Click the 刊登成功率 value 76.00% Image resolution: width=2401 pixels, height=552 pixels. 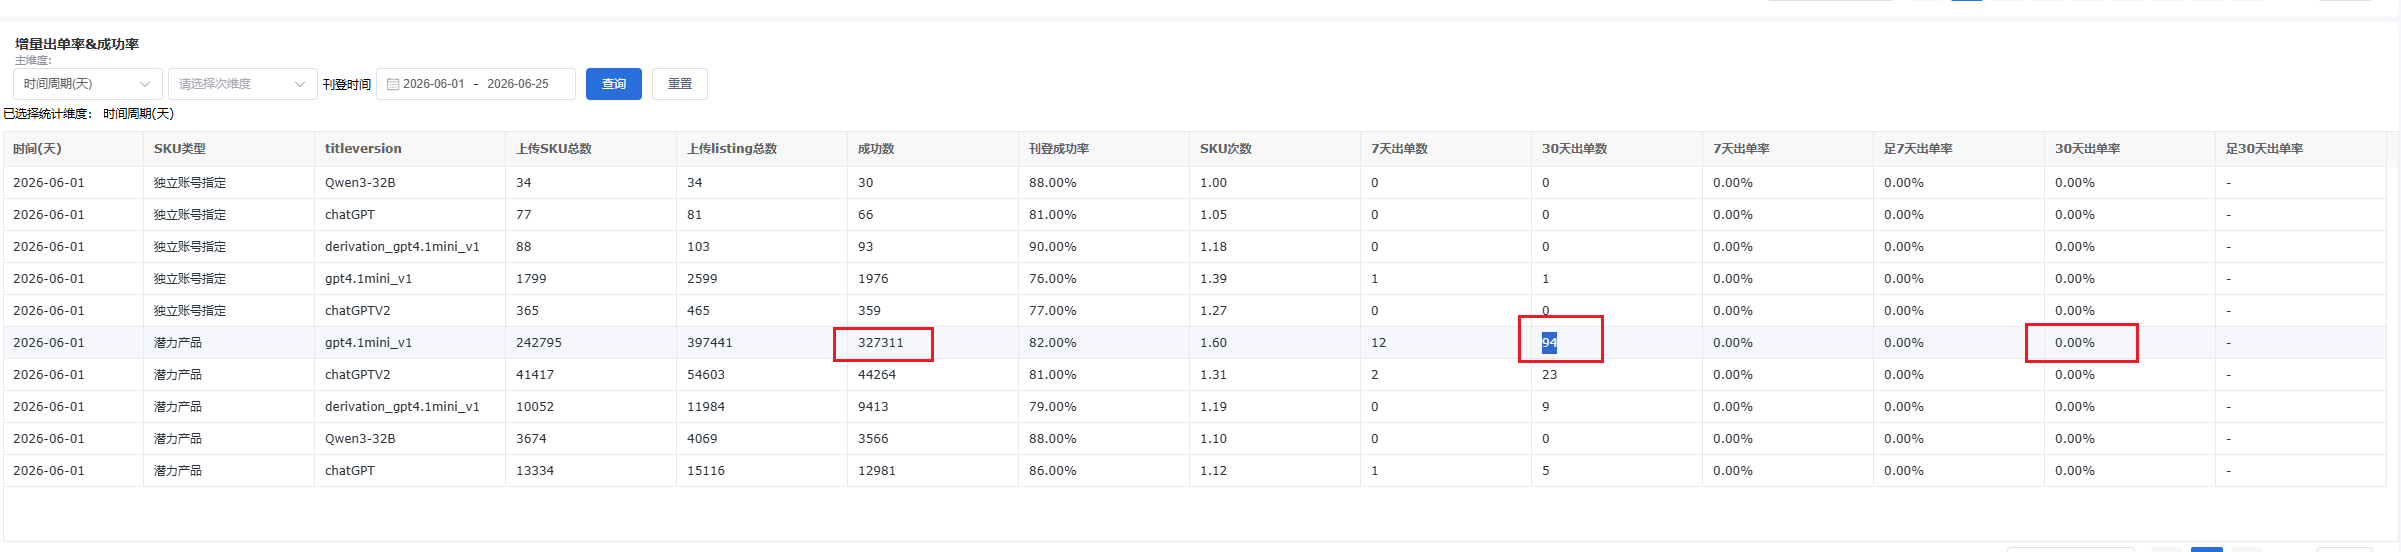(1053, 279)
